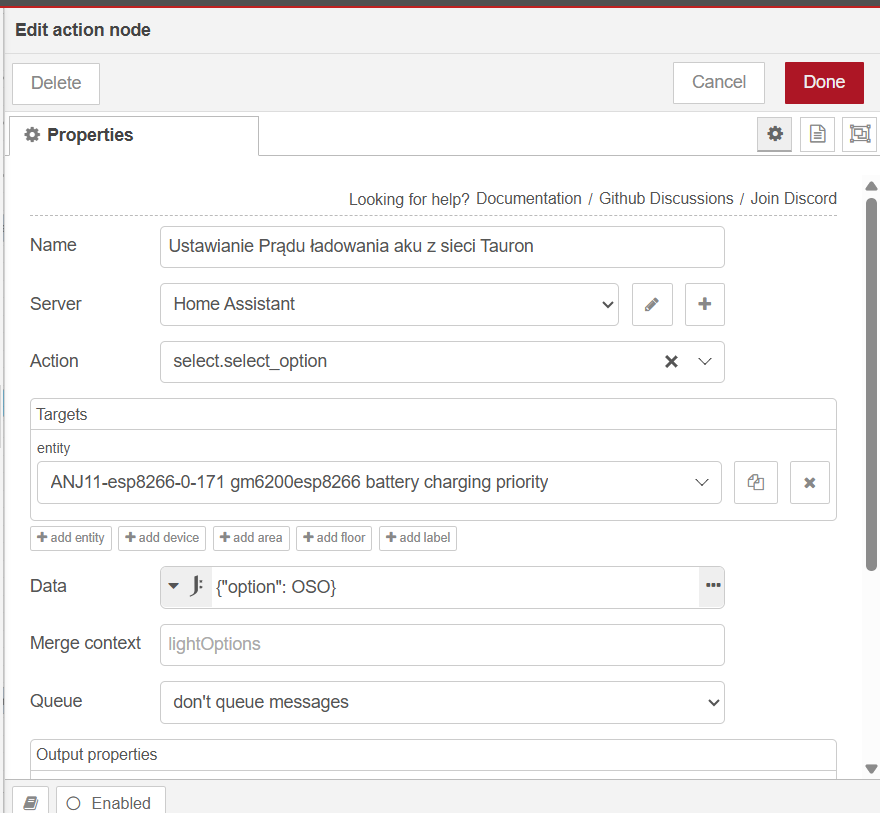The image size is (880, 813).
Task: Expand the Queue dropdown list
Action: click(441, 702)
